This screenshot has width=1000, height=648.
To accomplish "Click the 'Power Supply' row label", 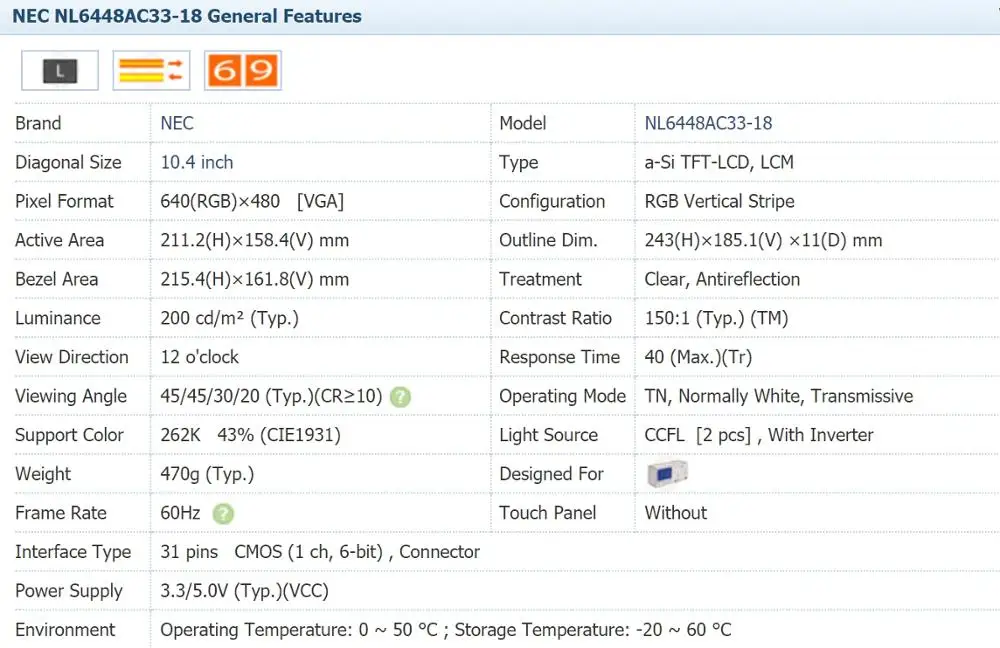I will click(69, 591).
